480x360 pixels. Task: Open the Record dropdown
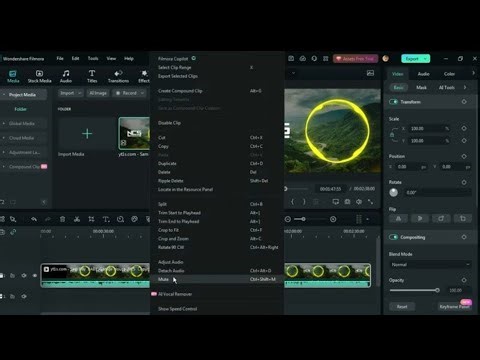129,93
